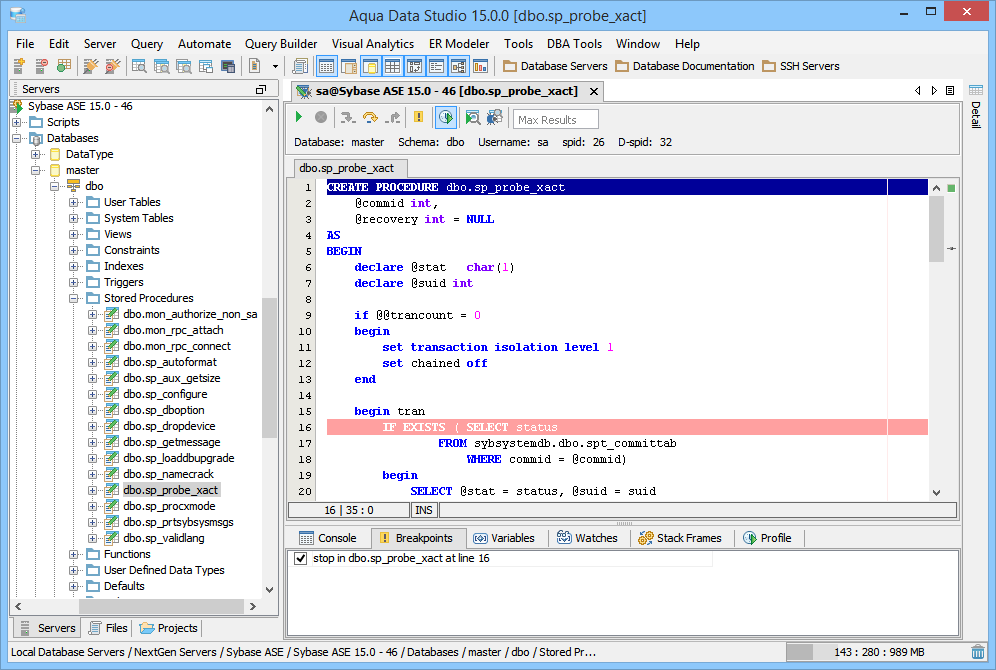Expand the User Tables folder

(75, 202)
